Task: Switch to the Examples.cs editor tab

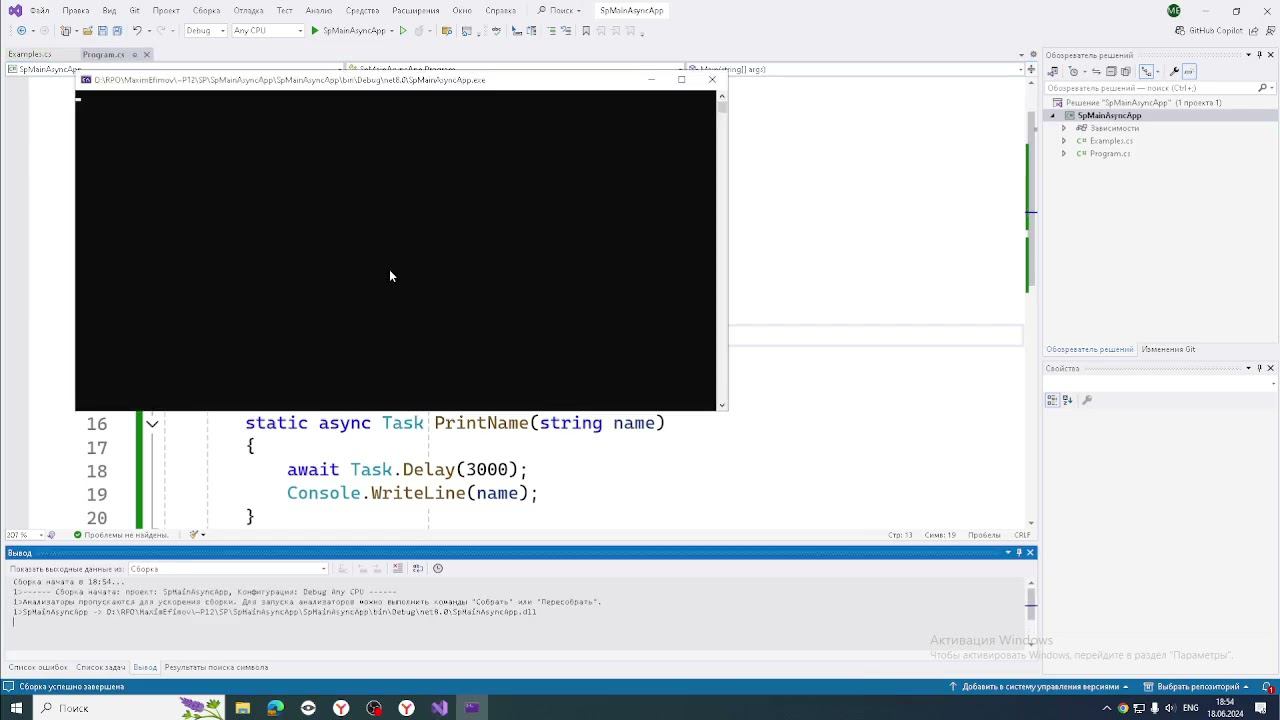Action: coord(30,55)
